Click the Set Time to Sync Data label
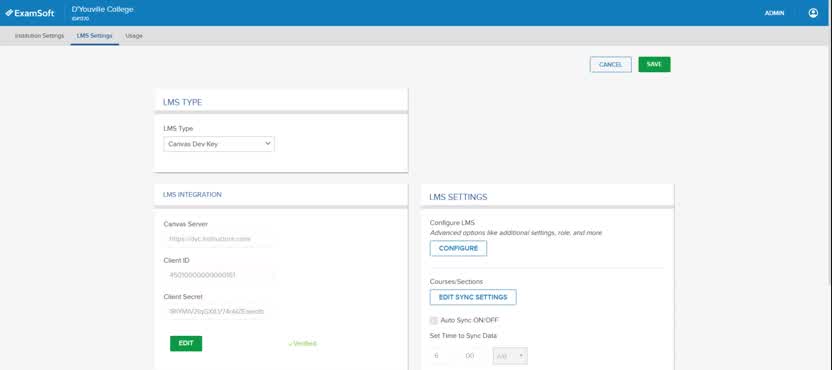Viewport: 832px width, 370px height. (x=463, y=335)
